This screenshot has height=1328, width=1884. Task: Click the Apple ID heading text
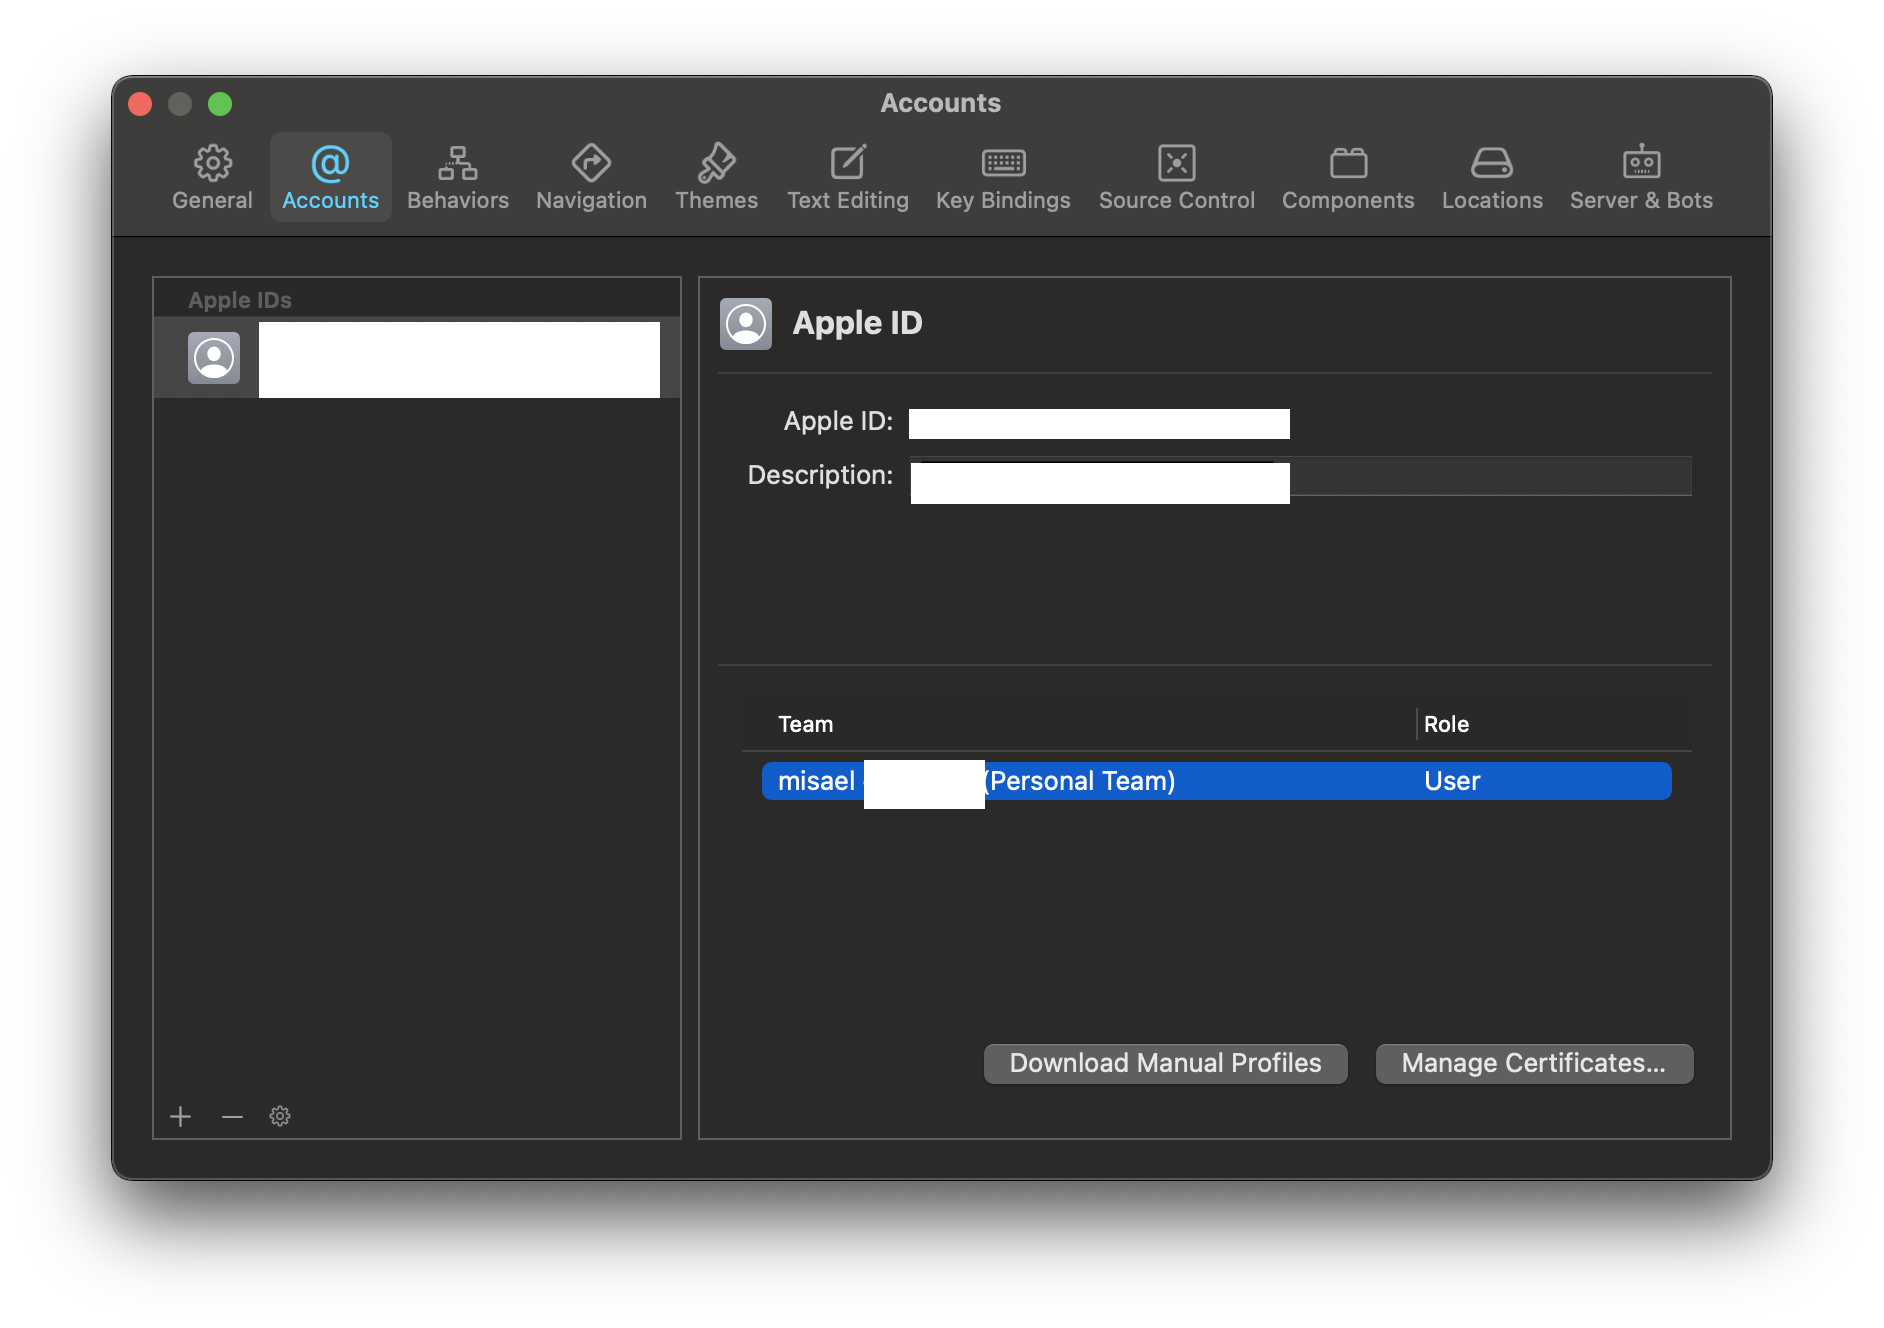pos(857,323)
